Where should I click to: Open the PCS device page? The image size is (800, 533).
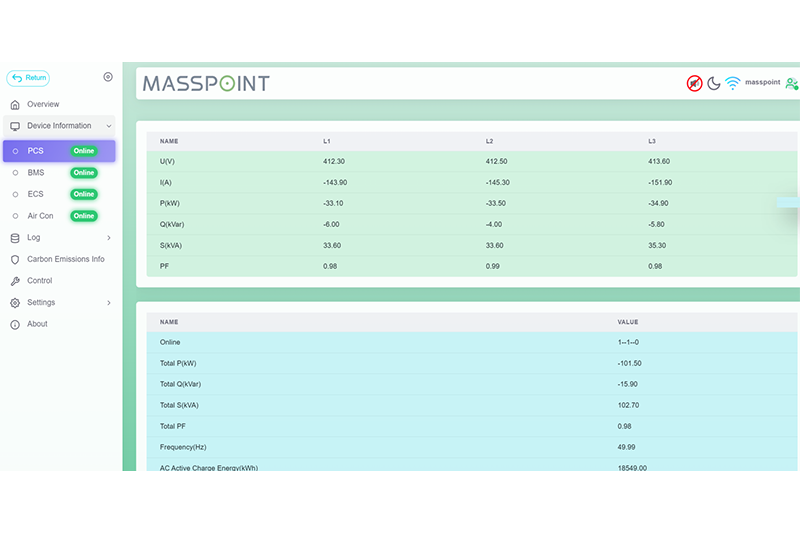coord(36,151)
